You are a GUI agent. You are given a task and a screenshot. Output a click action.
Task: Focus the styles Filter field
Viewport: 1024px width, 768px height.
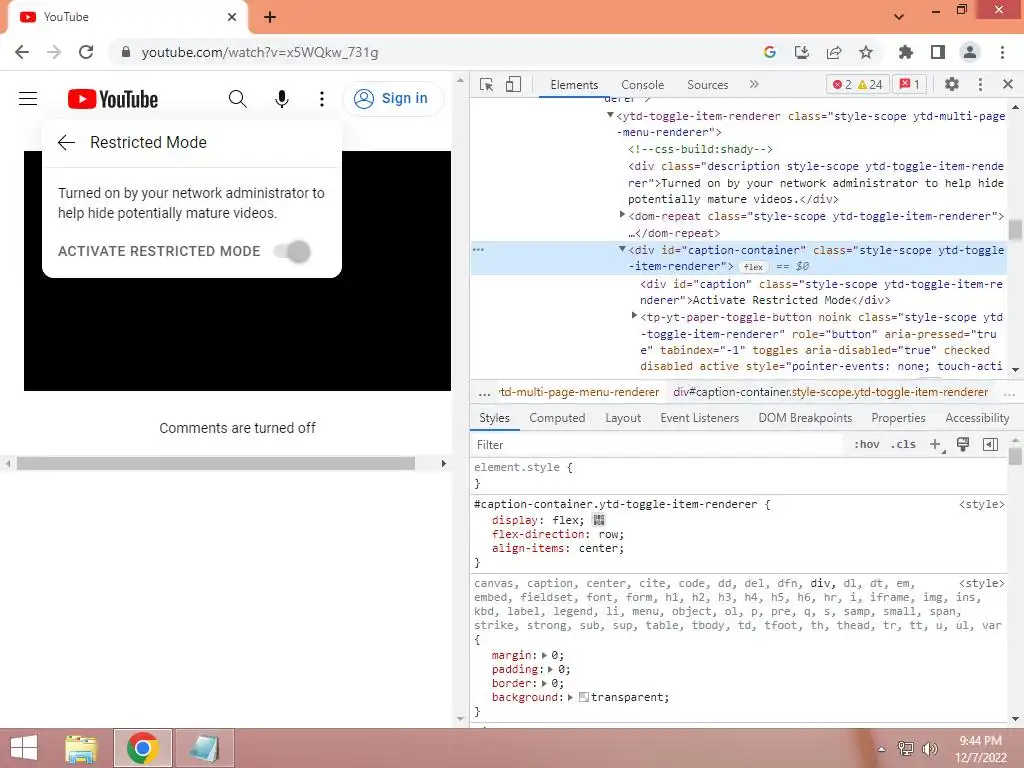coord(656,445)
